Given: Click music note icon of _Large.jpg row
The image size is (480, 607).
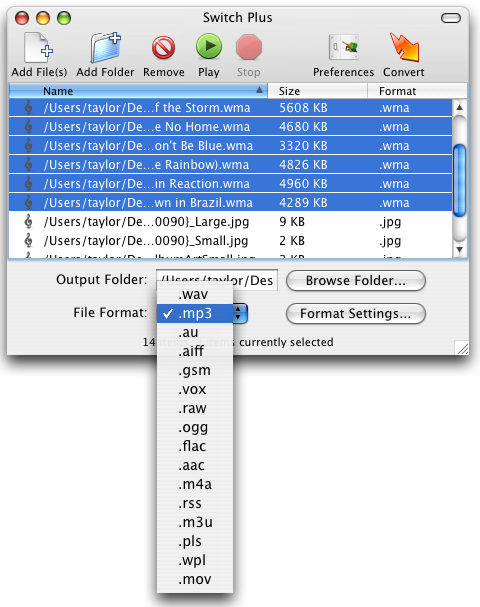Looking at the screenshot, I should click(28, 221).
